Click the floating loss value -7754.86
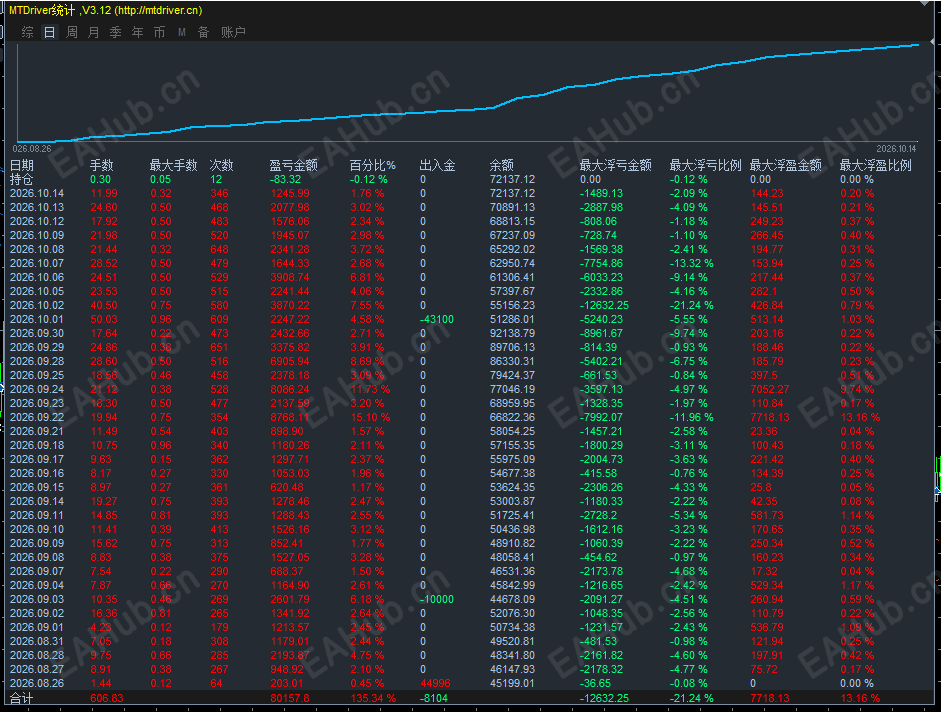This screenshot has width=941, height=712. [x=601, y=264]
